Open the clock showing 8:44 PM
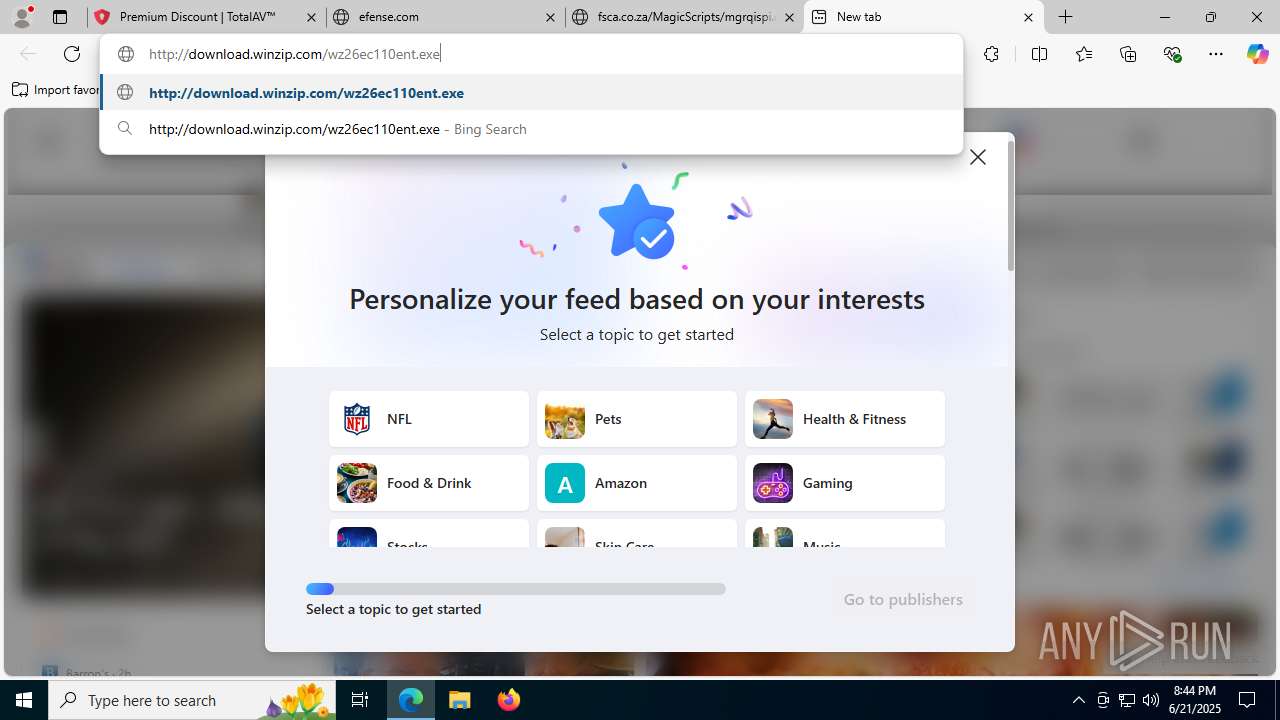The image size is (1280, 720). coord(1195,700)
